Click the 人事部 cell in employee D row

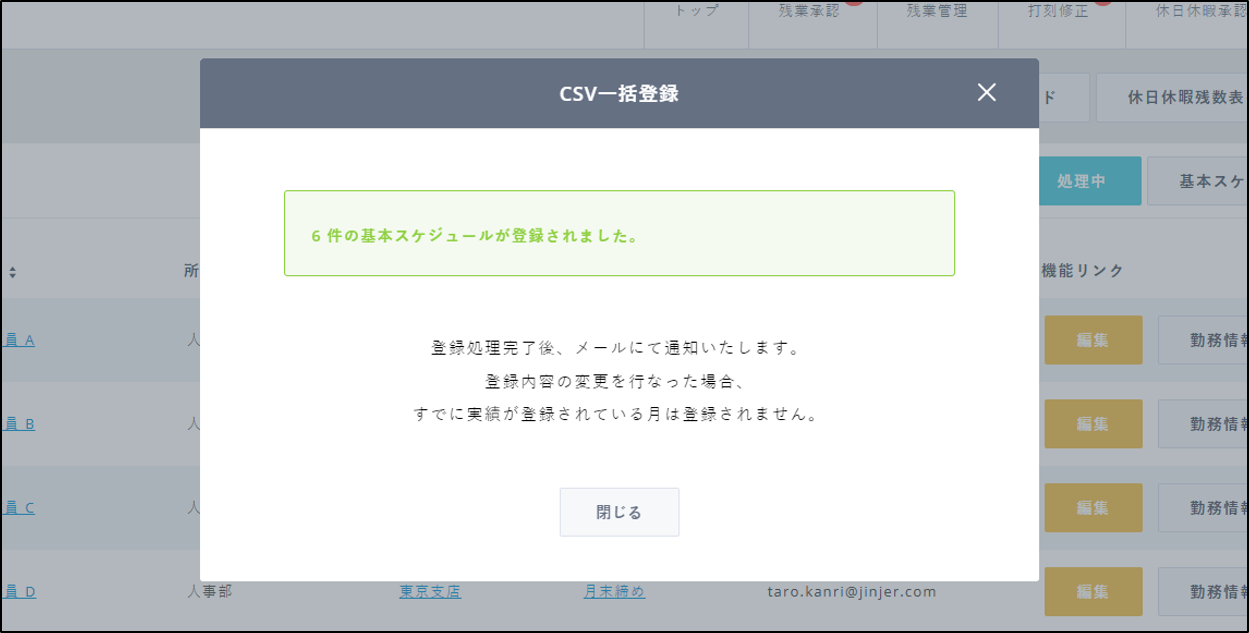click(209, 592)
